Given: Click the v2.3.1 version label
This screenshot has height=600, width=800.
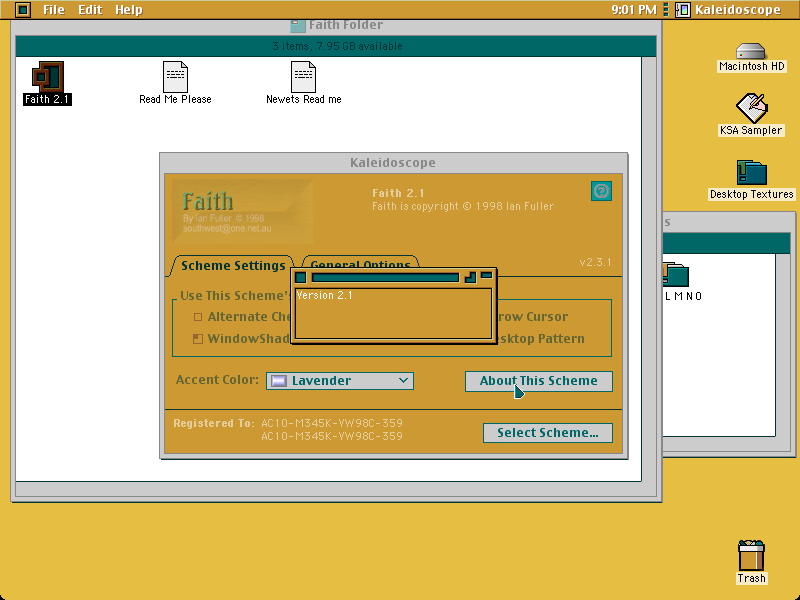Looking at the screenshot, I should pos(595,262).
